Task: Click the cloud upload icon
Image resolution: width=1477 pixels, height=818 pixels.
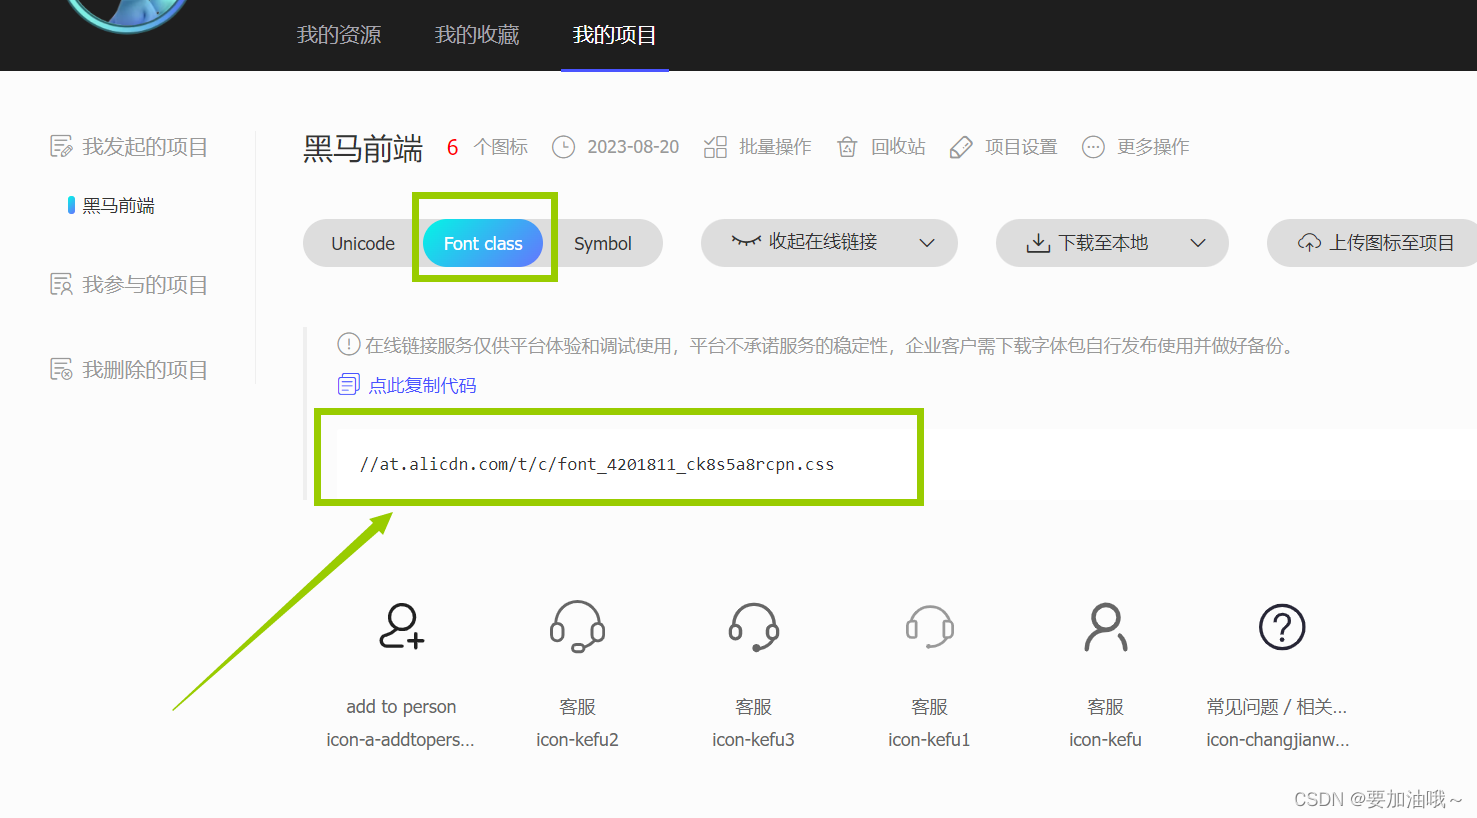Action: [x=1309, y=243]
